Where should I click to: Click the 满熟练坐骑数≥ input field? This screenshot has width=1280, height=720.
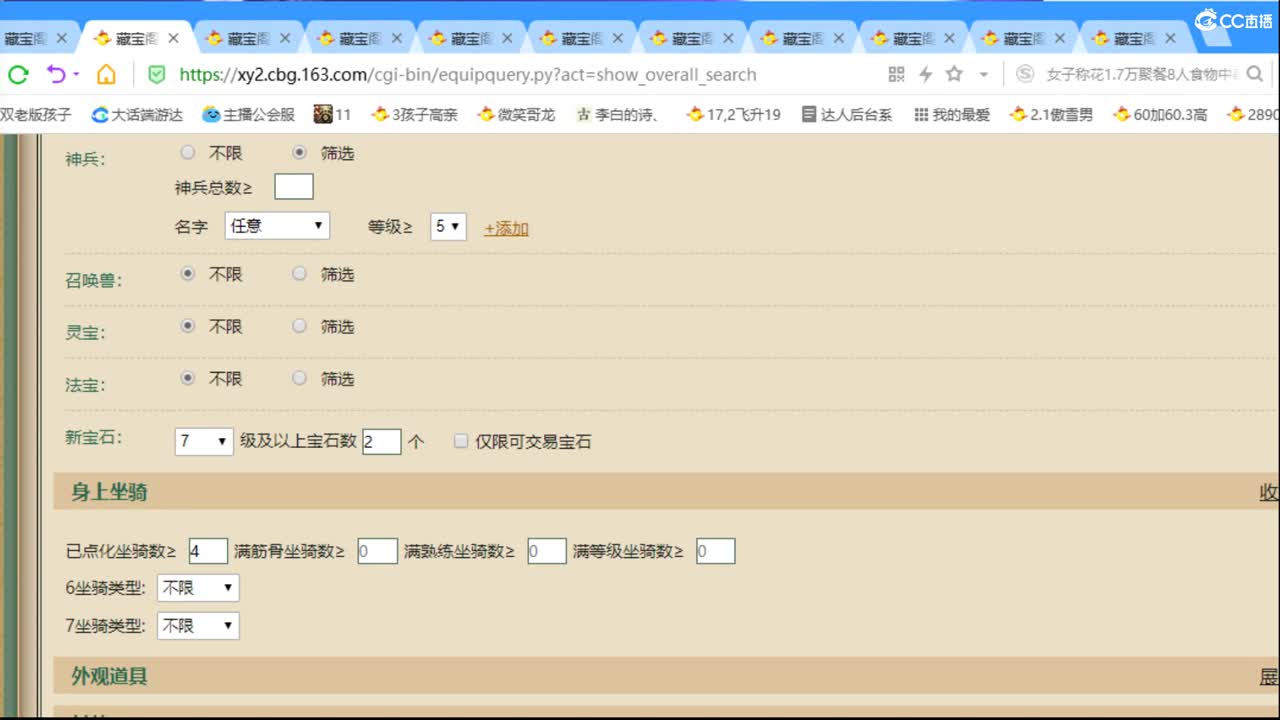tap(547, 551)
